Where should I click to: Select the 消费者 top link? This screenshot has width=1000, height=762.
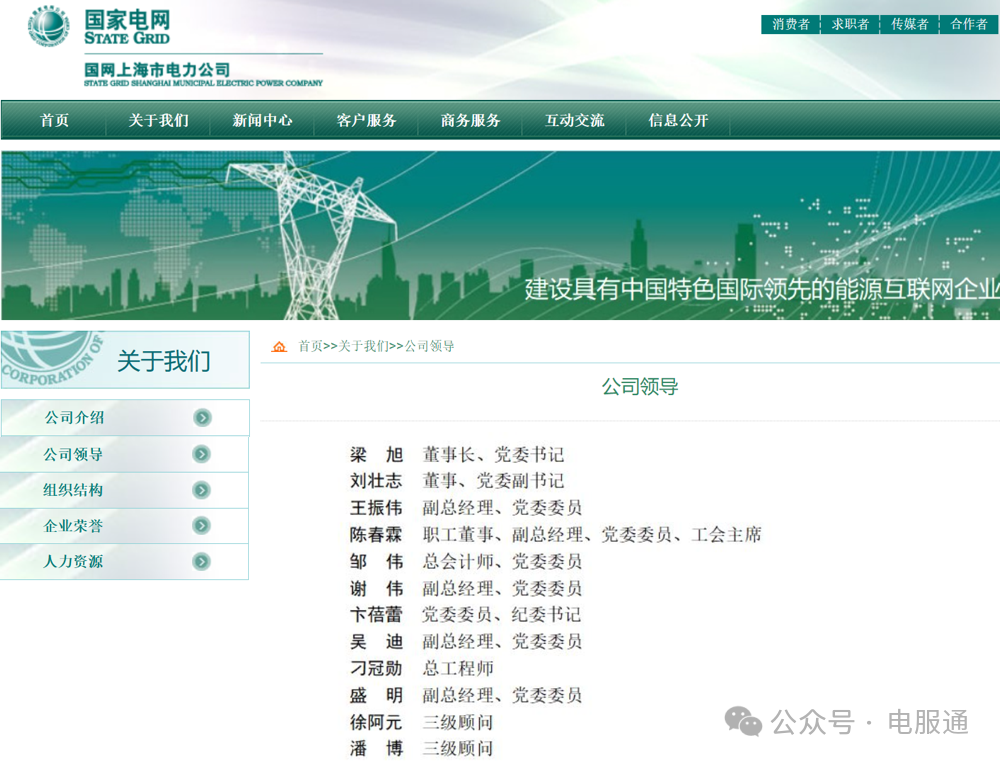tap(791, 24)
